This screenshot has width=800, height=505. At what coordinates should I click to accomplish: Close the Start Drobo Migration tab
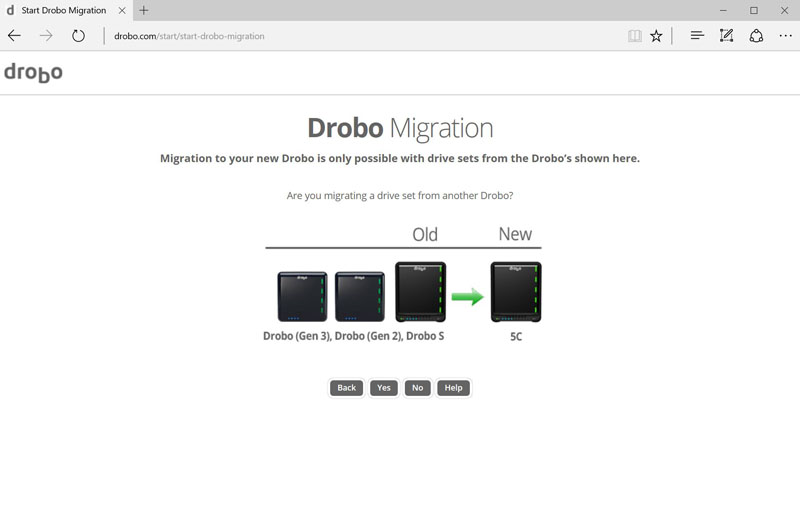(122, 10)
